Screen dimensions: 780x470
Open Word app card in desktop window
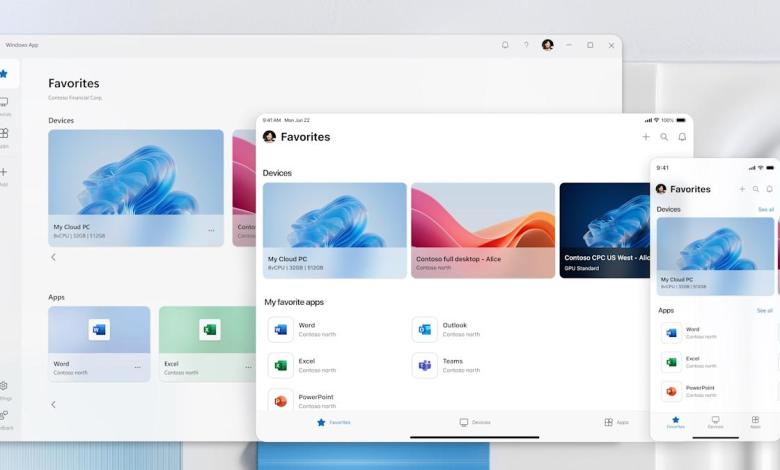coord(99,344)
